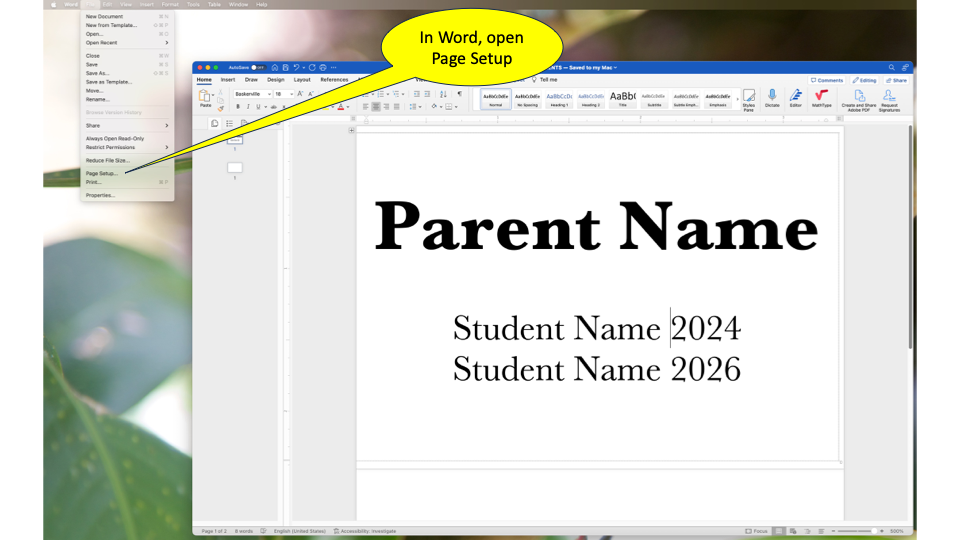This screenshot has height=540, width=960.
Task: Toggle Focus mode in status bar
Action: pos(757,531)
